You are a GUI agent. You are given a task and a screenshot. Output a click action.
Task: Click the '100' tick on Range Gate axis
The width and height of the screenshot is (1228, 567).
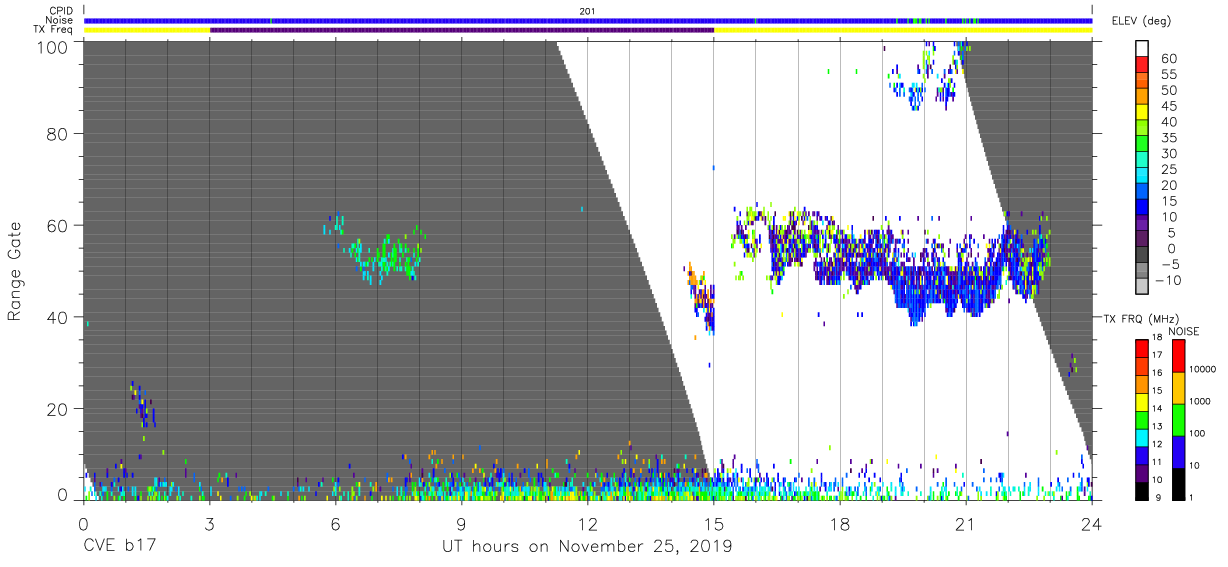[x=52, y=46]
